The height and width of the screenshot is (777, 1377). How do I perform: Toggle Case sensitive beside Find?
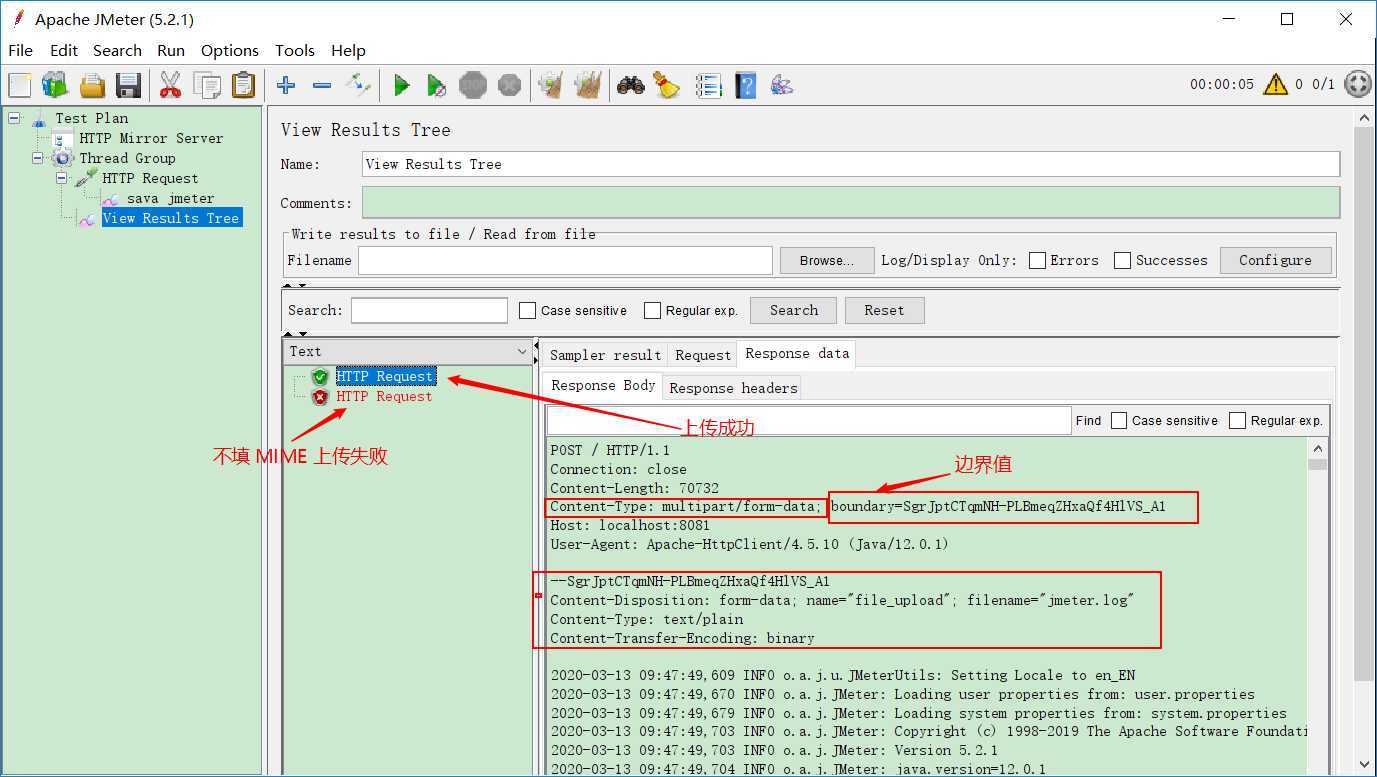click(x=1119, y=420)
